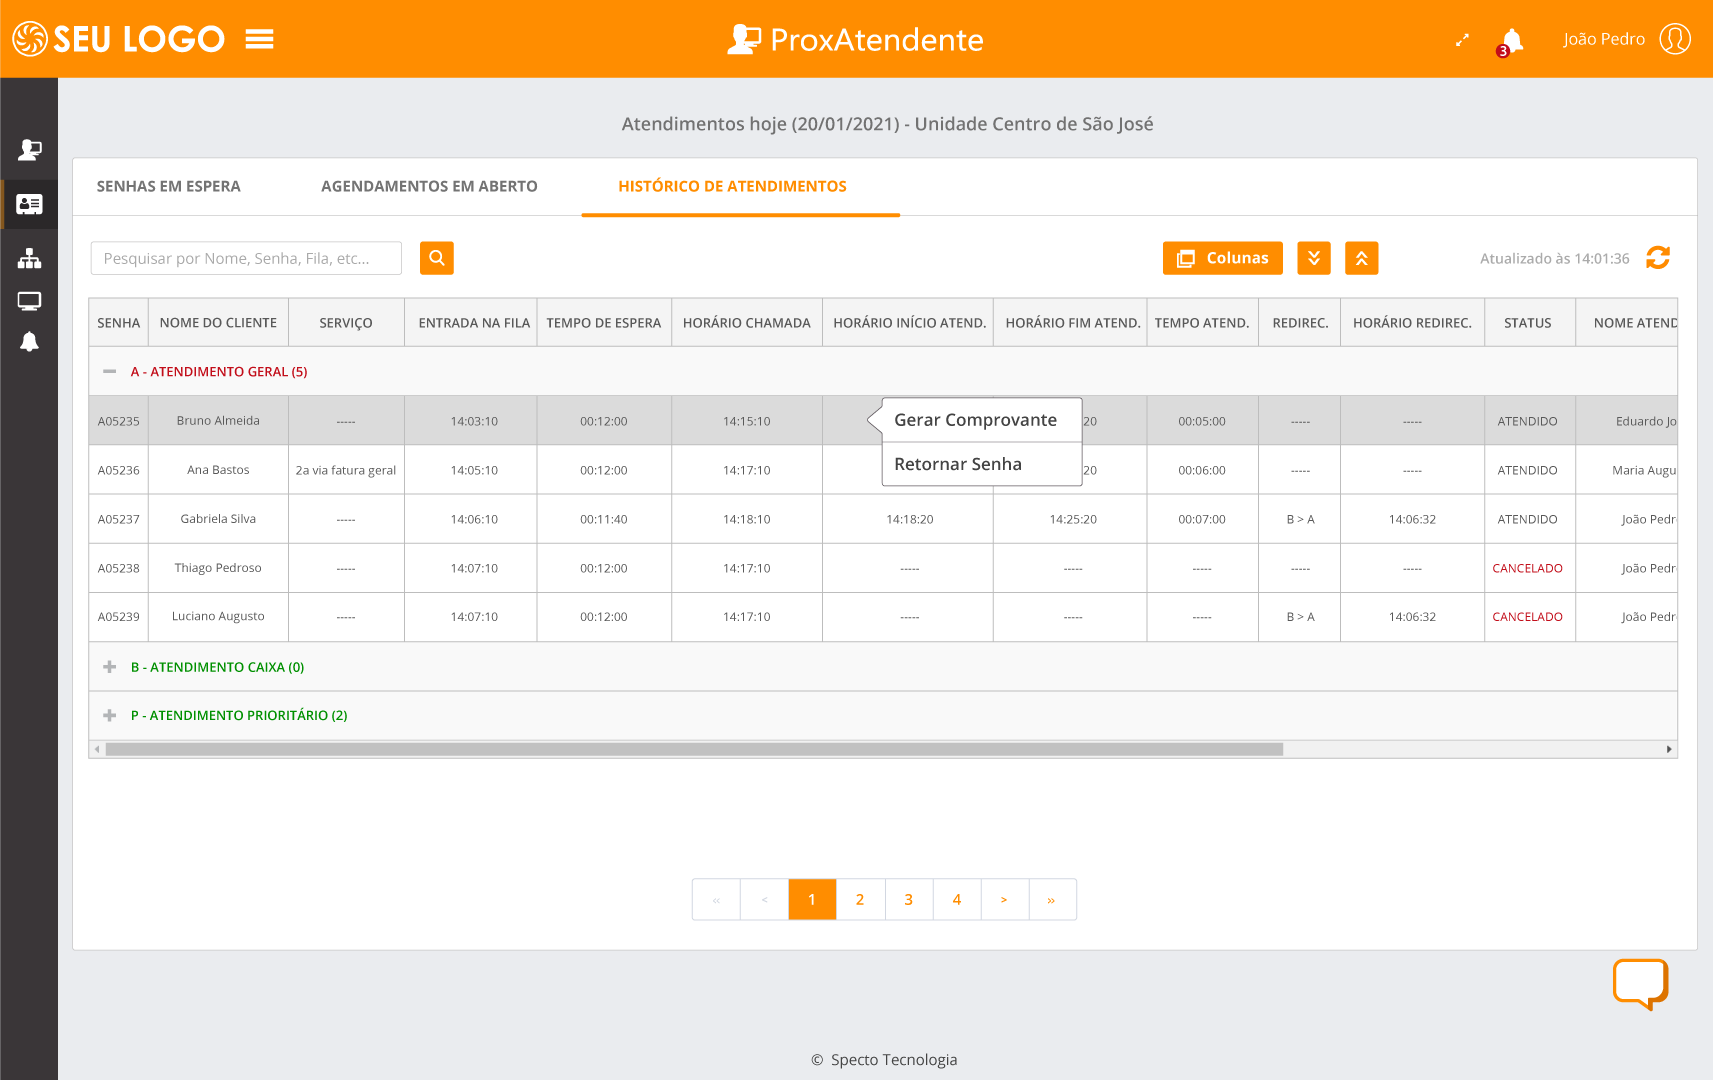Open the sidebar bell alerts icon

click(29, 342)
